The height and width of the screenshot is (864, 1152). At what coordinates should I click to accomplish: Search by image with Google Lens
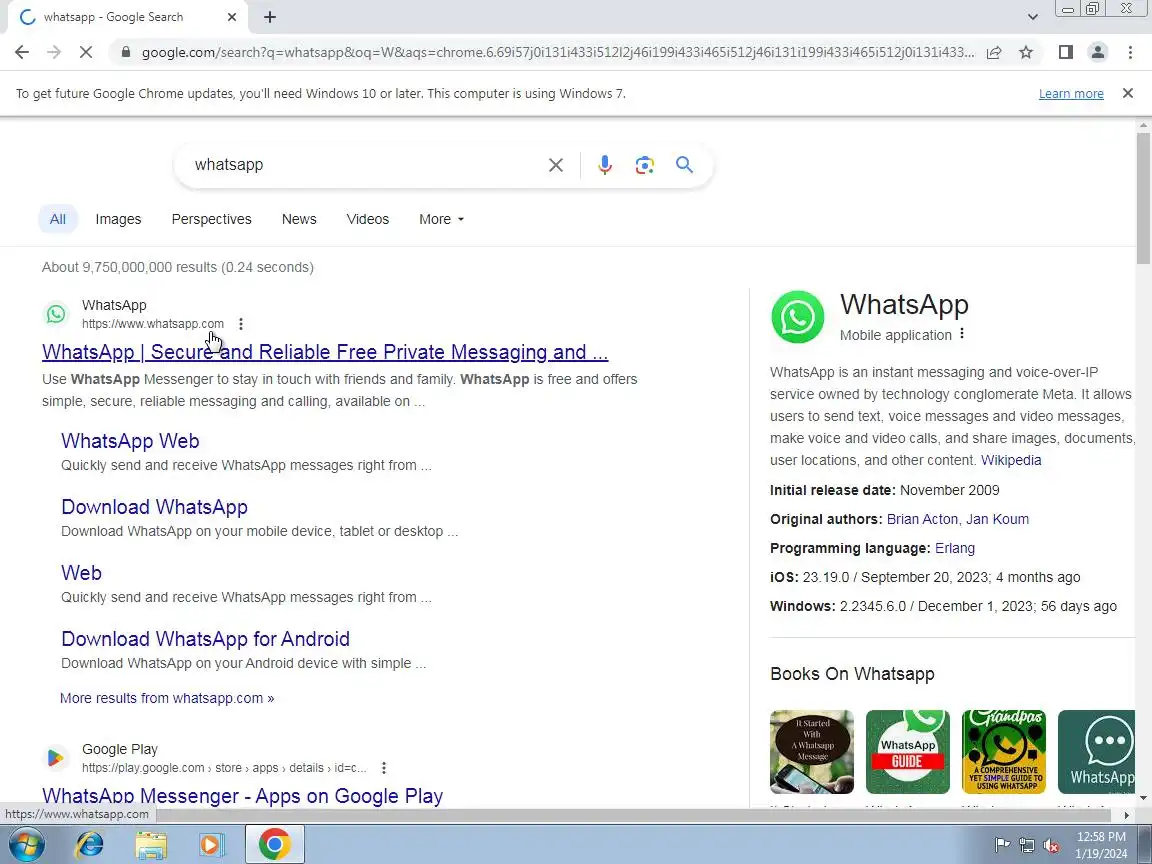click(644, 165)
